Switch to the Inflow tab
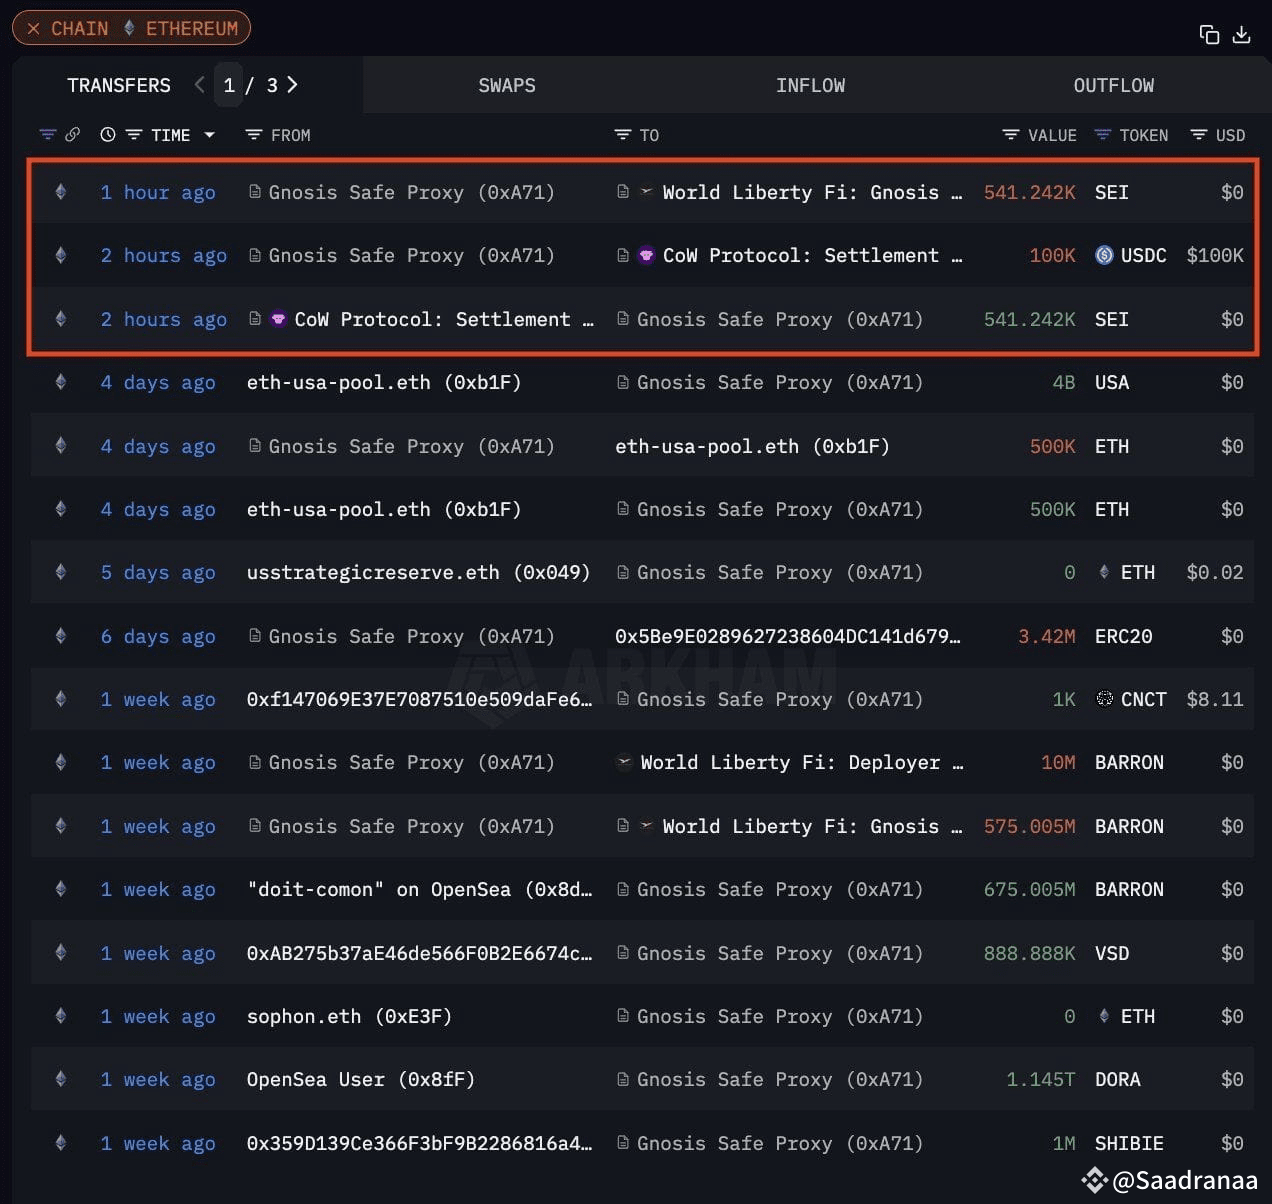This screenshot has width=1272, height=1204. tap(810, 85)
